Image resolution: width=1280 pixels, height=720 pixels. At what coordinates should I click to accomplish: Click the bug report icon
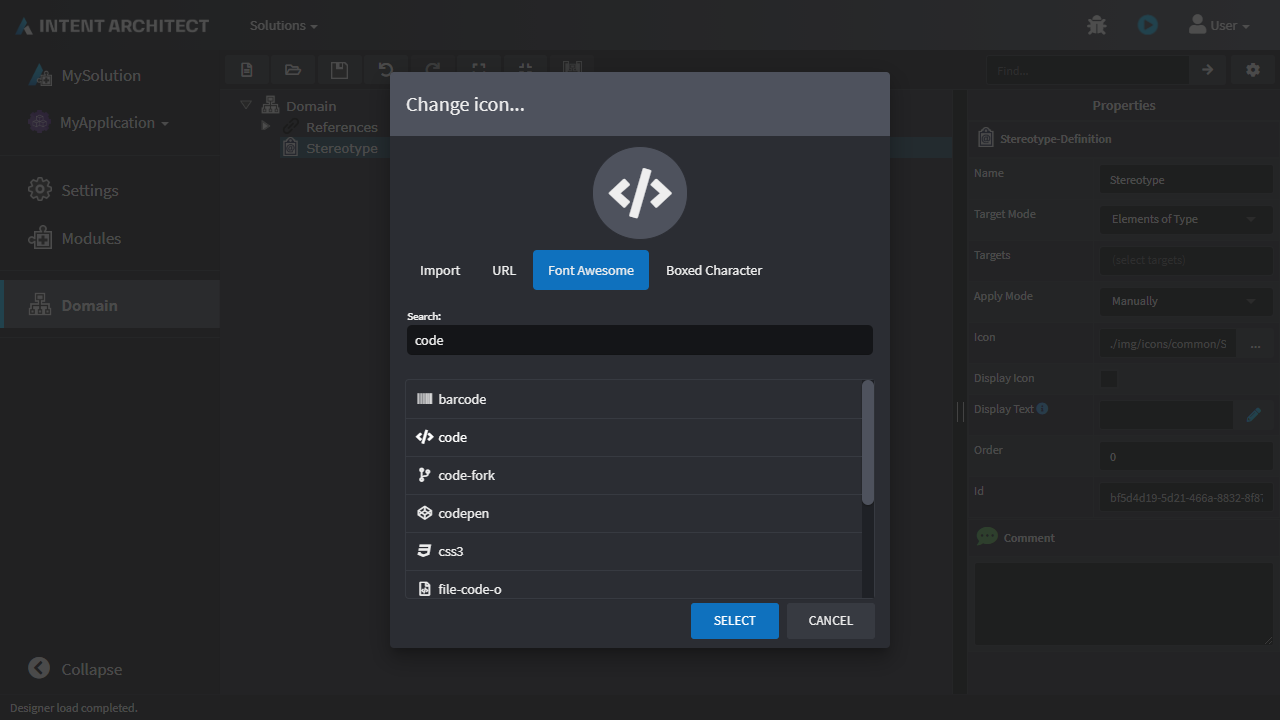pyautogui.click(x=1097, y=25)
